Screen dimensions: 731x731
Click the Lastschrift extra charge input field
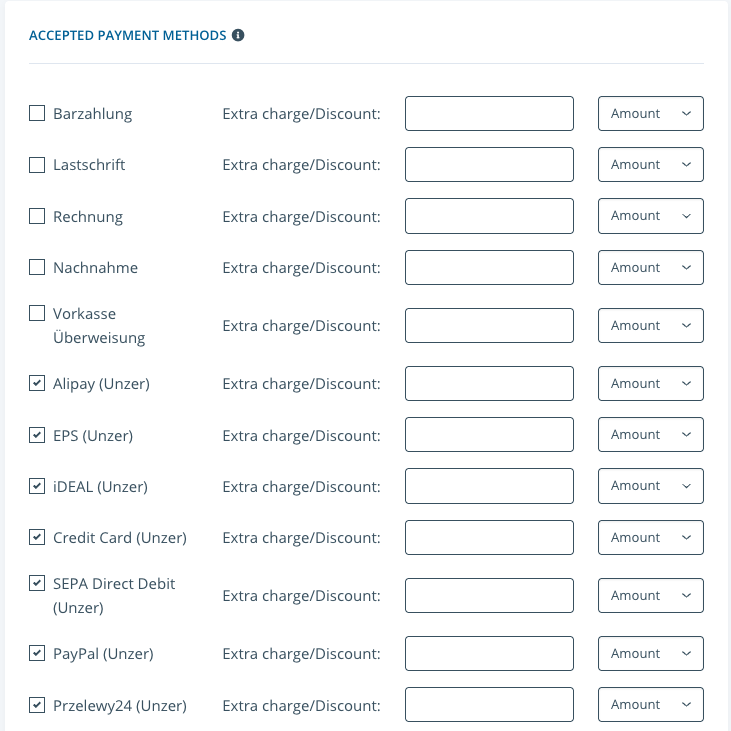[x=489, y=164]
